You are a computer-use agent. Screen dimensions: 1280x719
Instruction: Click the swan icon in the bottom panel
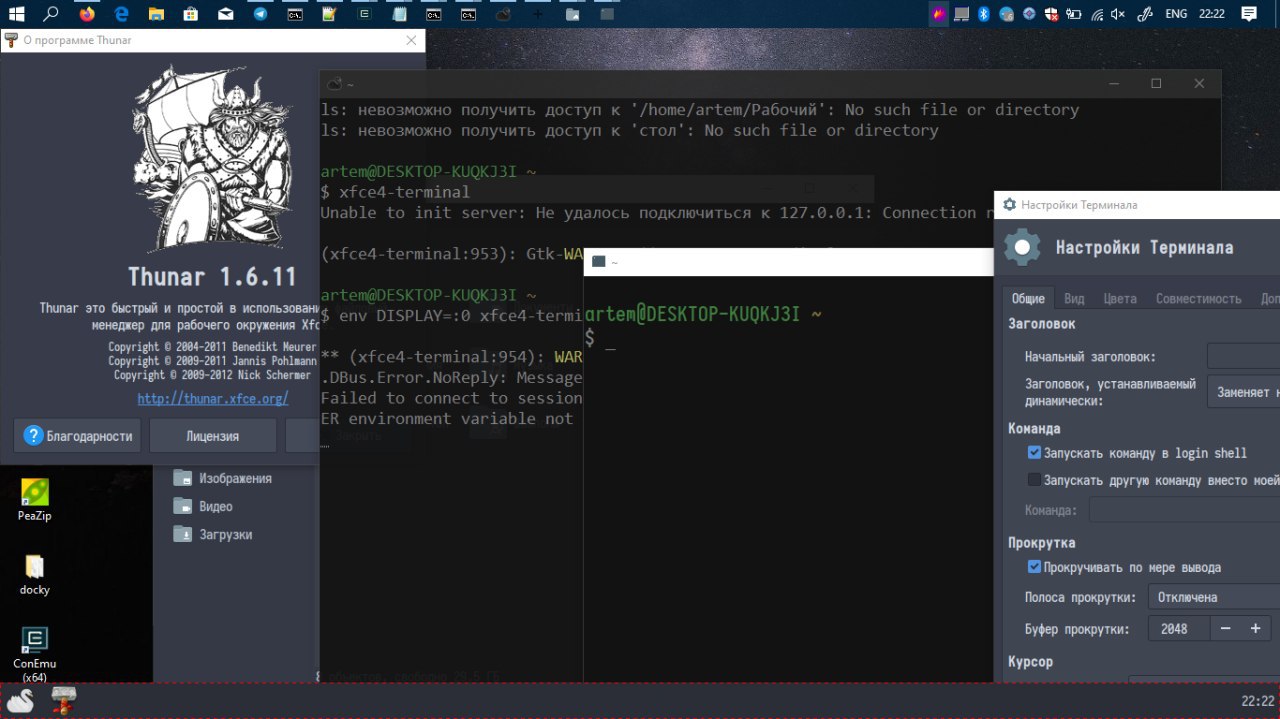21,701
